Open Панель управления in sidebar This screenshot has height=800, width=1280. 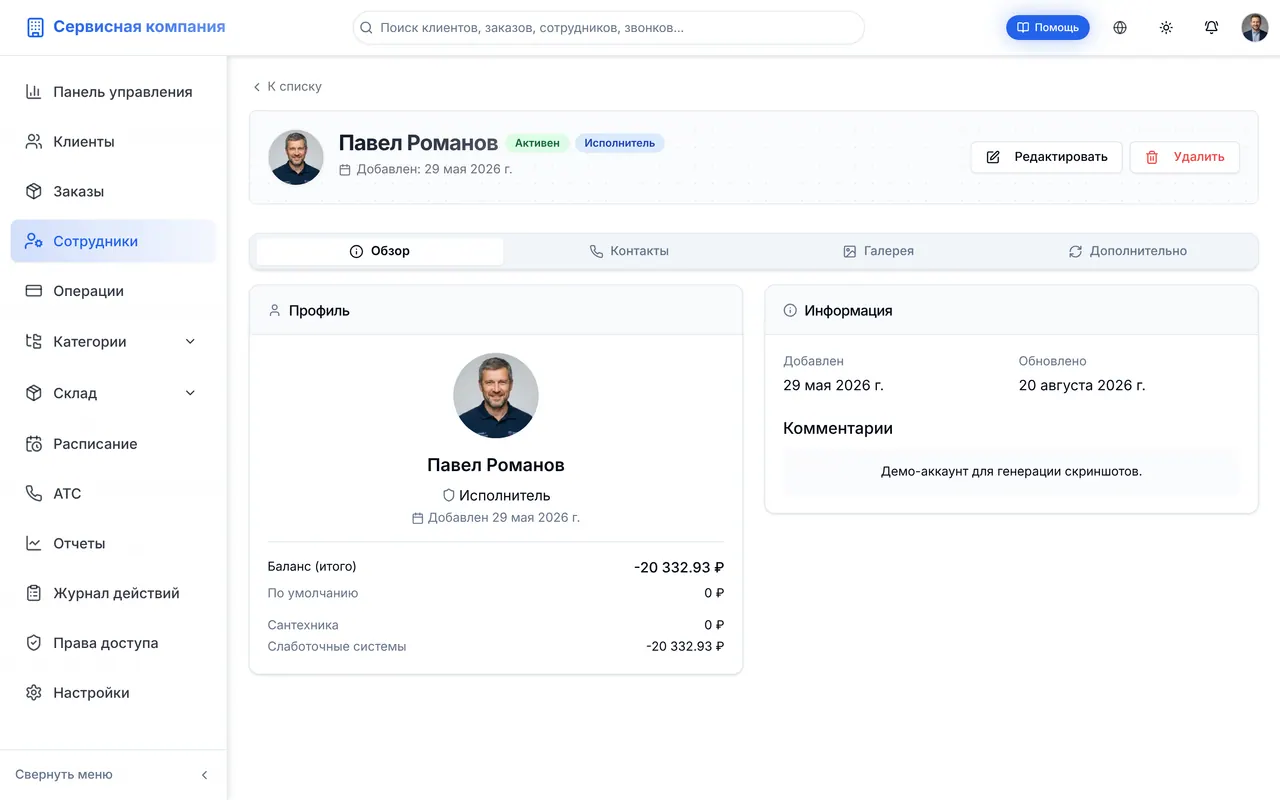pos(113,92)
